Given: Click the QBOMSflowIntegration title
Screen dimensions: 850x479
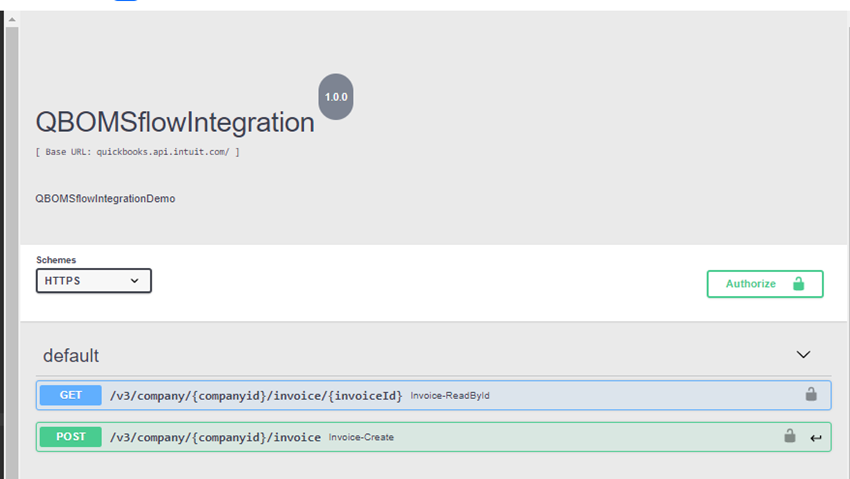Looking at the screenshot, I should pos(175,122).
